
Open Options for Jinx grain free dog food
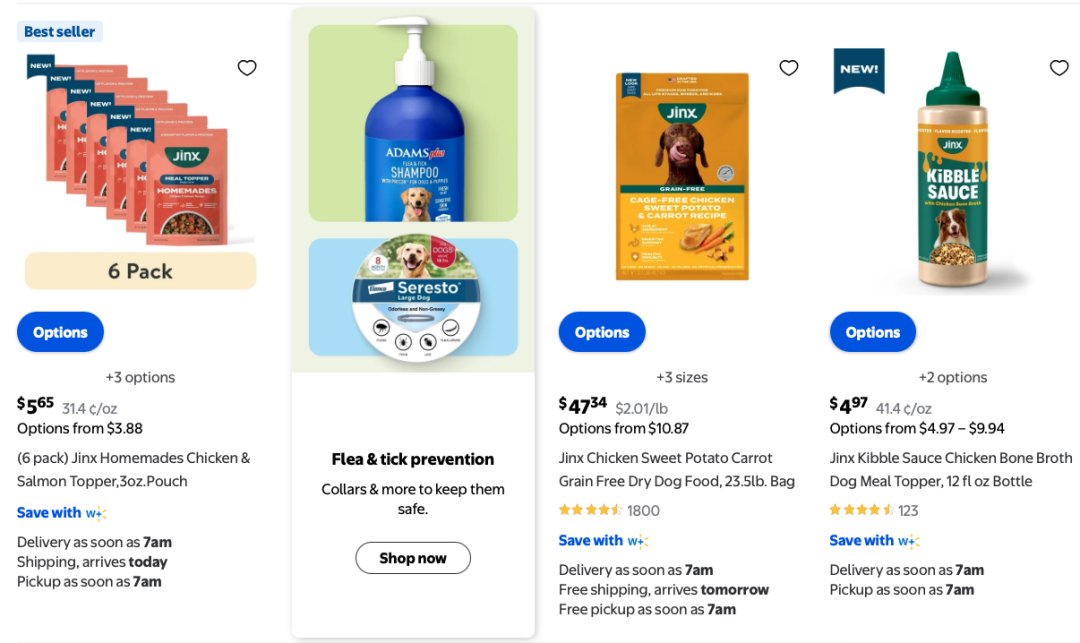602,332
